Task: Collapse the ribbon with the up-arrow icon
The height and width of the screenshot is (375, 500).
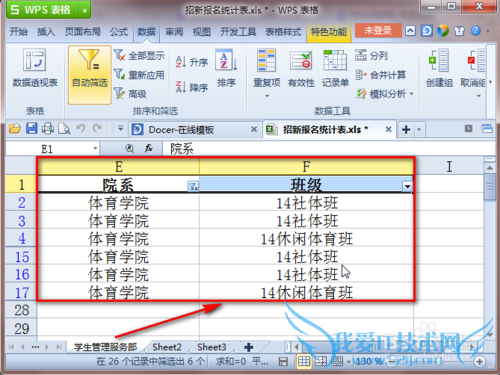Action: (410, 31)
